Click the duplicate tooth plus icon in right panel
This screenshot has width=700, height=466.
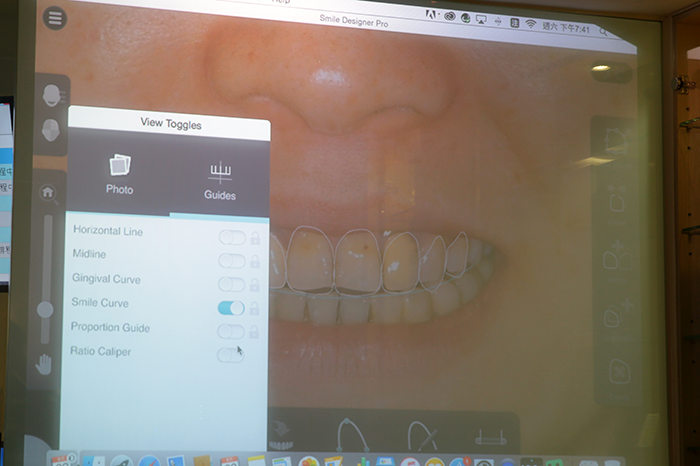pyautogui.click(x=619, y=314)
